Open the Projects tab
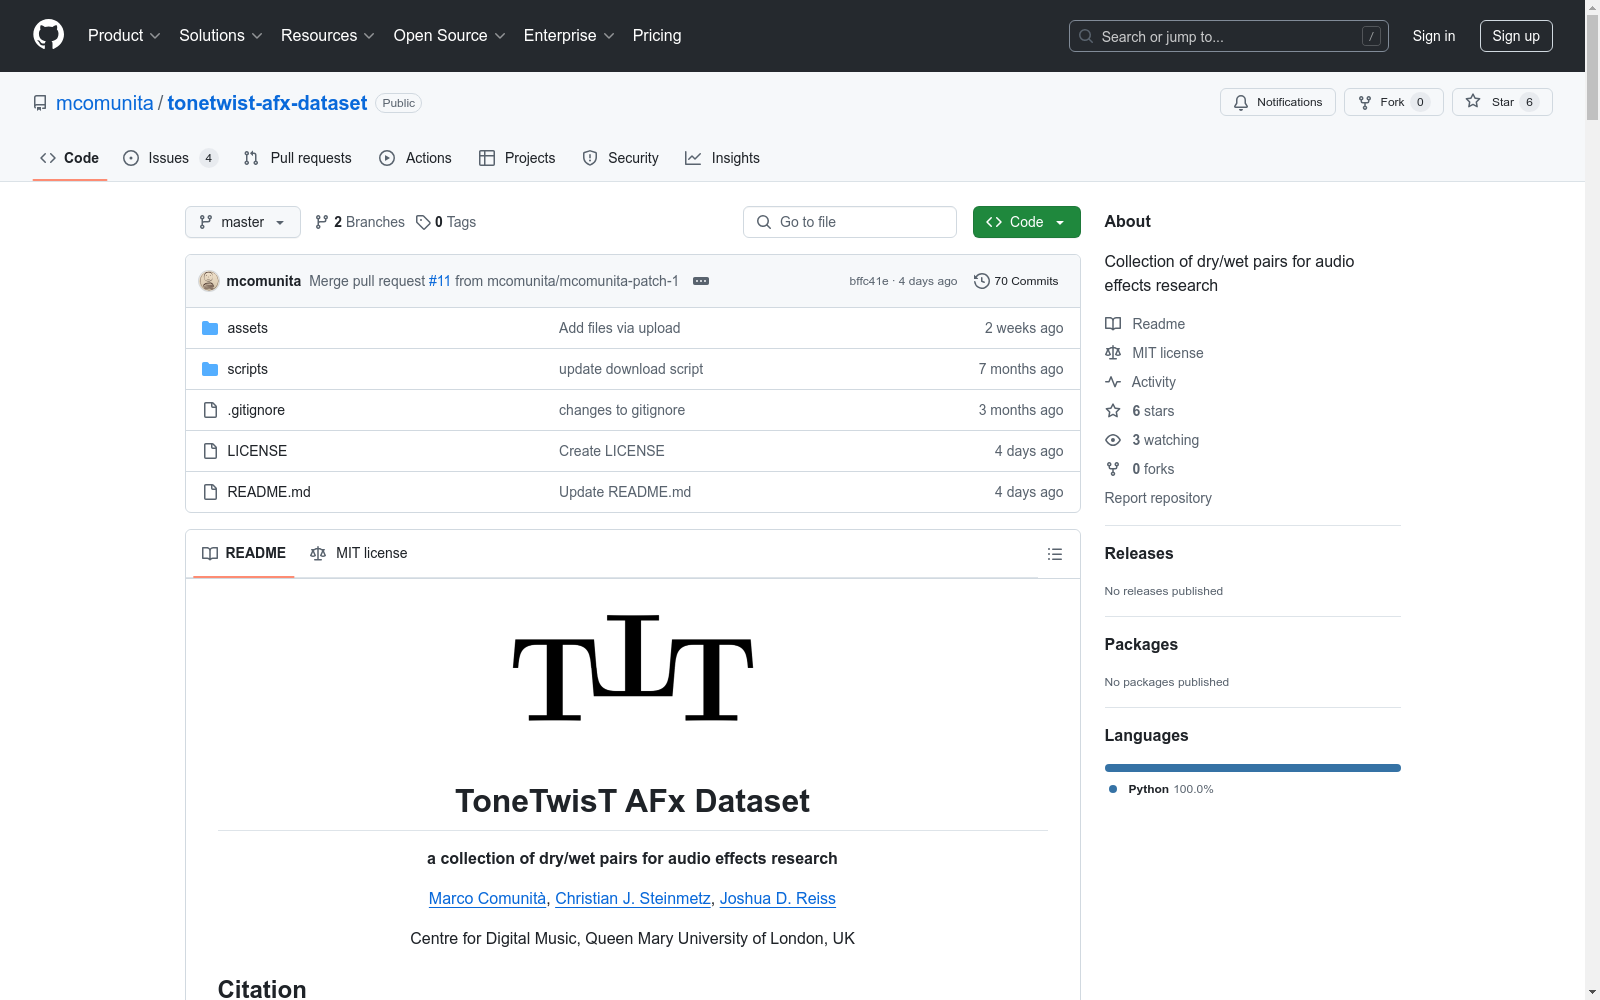The width and height of the screenshot is (1600, 1000). [x=517, y=158]
